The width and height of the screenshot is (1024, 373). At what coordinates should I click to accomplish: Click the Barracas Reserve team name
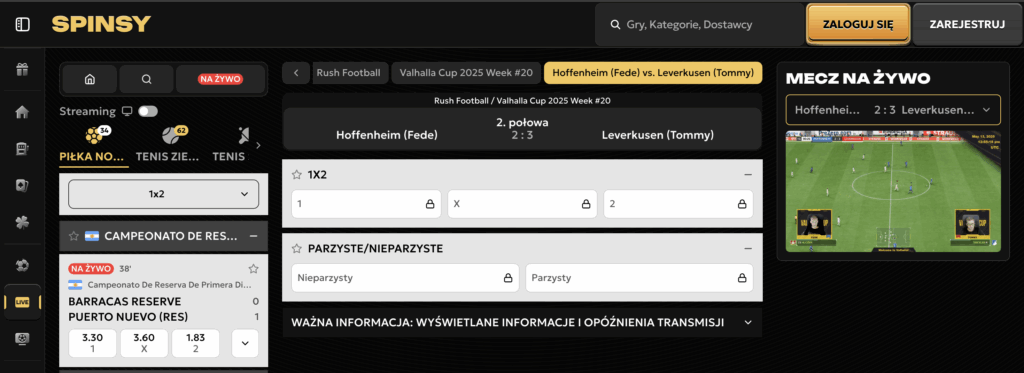pyautogui.click(x=125, y=302)
